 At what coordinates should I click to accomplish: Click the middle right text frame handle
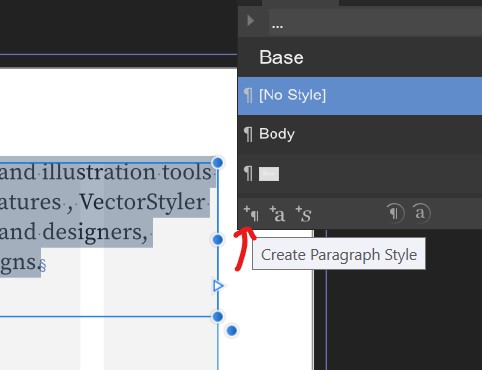(x=218, y=239)
